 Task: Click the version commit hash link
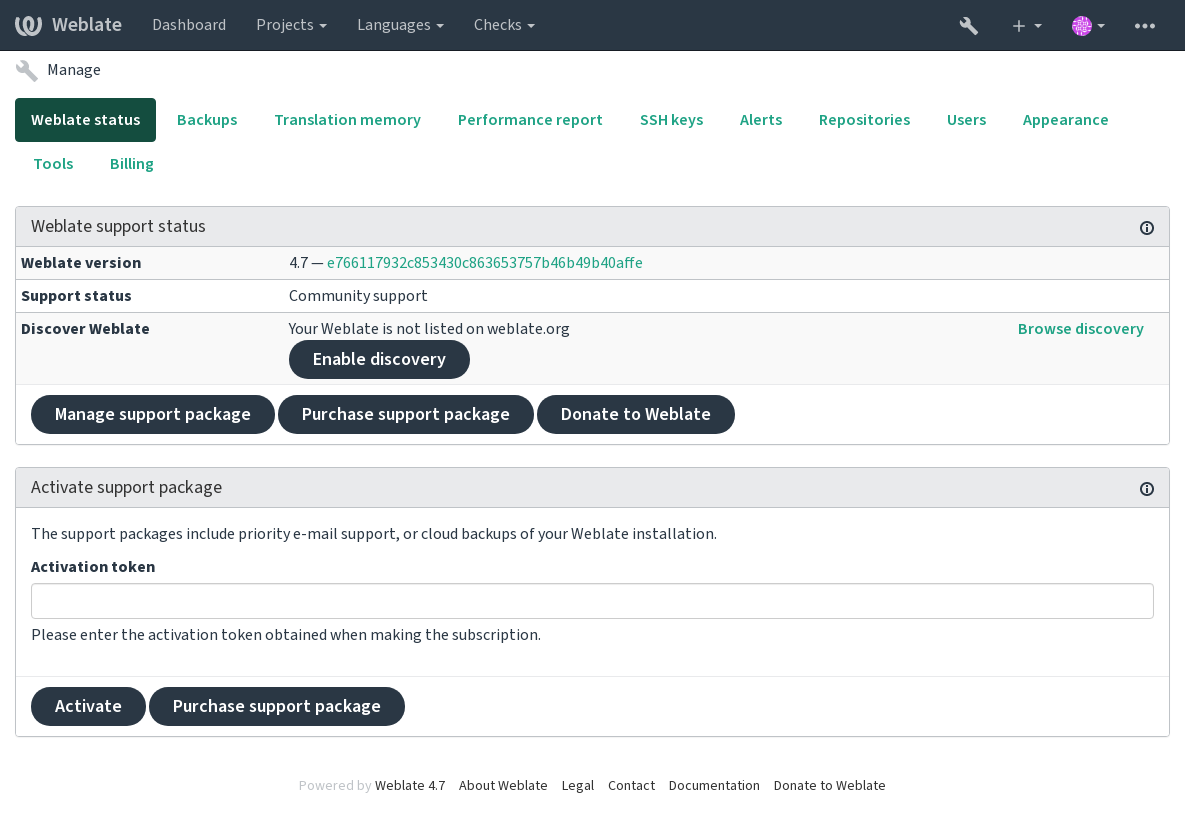click(484, 263)
